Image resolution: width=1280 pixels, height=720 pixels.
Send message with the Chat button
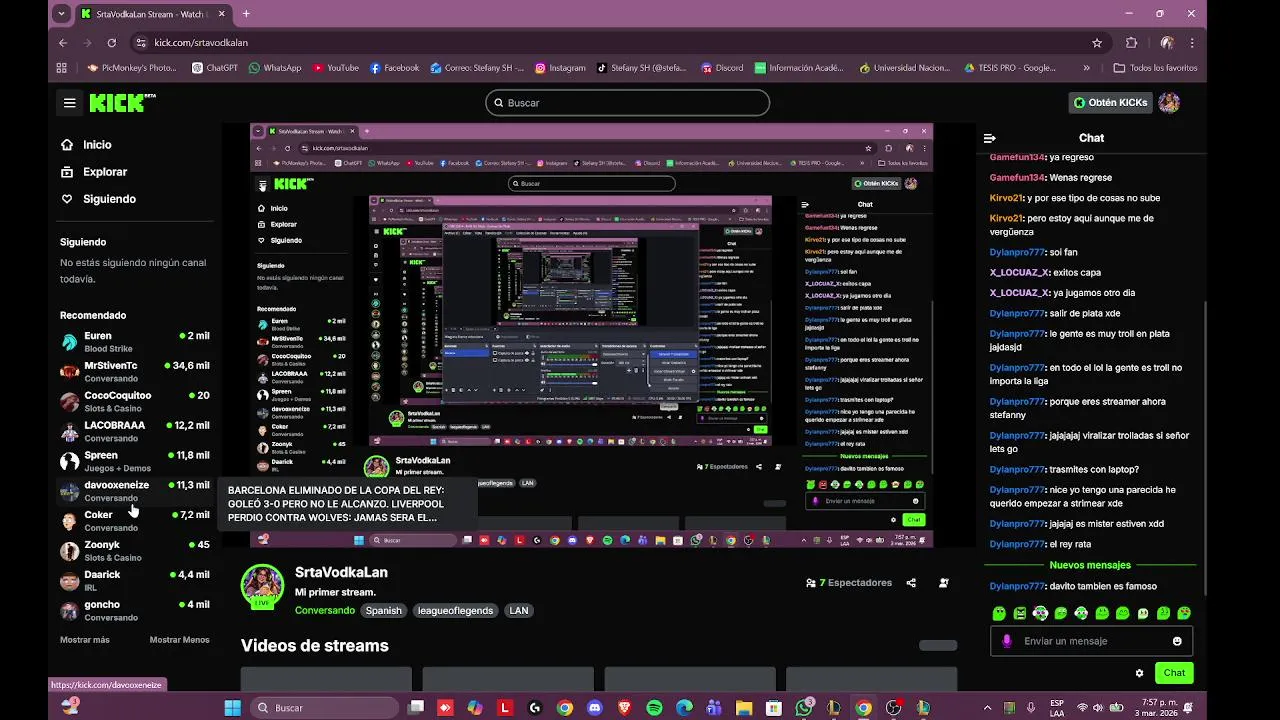pyautogui.click(x=1174, y=673)
